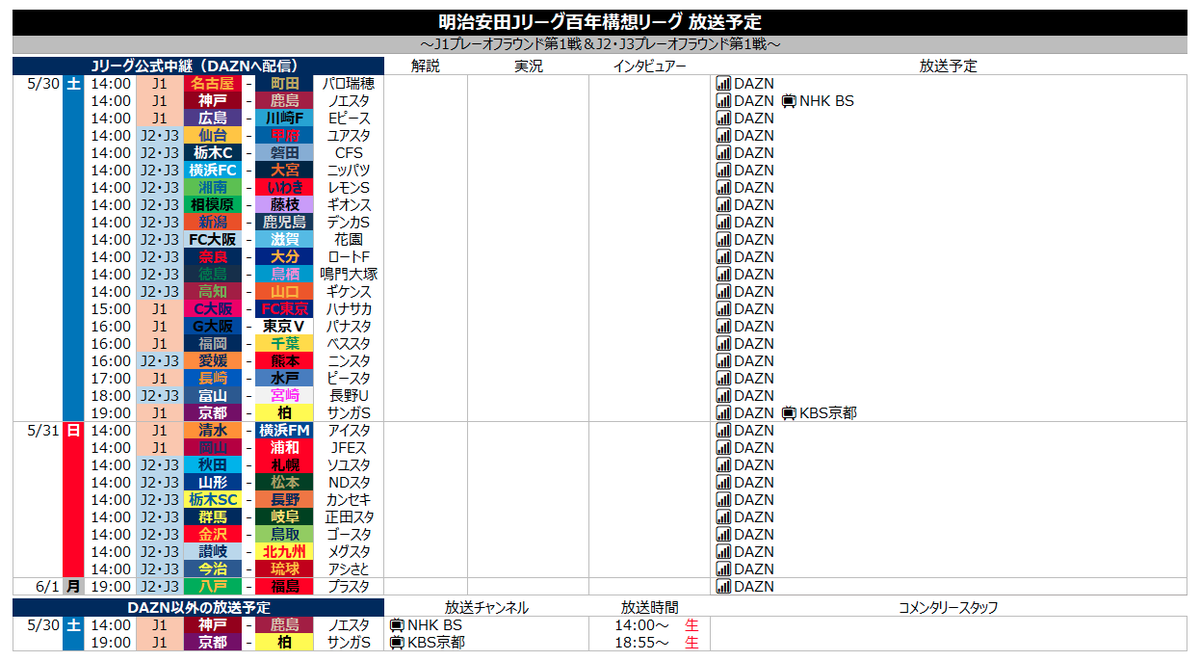Click the DAZN signal icon in the C大阪–FC東京 row
The width and height of the screenshot is (1200, 661).
coord(724,309)
